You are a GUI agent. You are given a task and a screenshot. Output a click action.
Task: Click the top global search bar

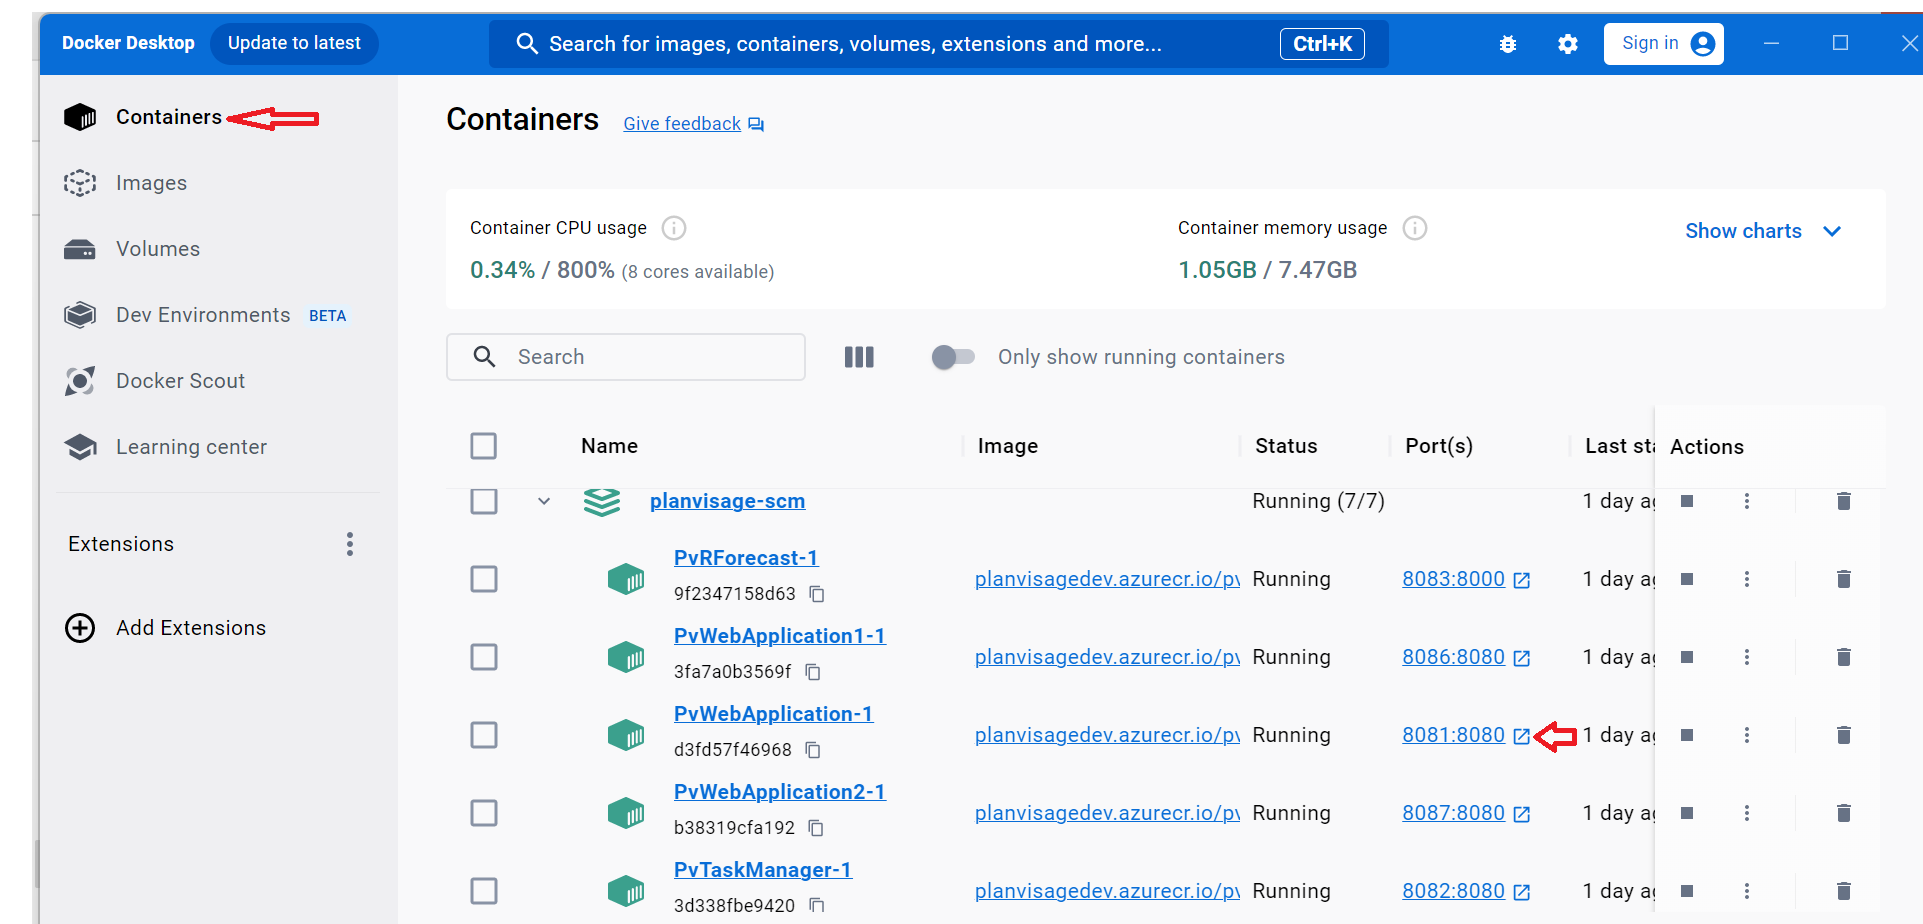click(938, 44)
